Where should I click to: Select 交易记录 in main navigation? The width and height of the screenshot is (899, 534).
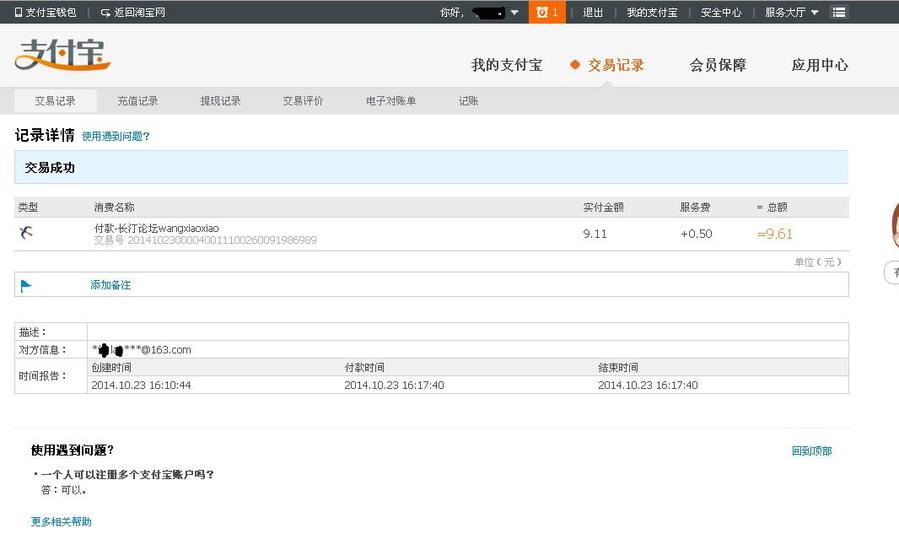[615, 65]
